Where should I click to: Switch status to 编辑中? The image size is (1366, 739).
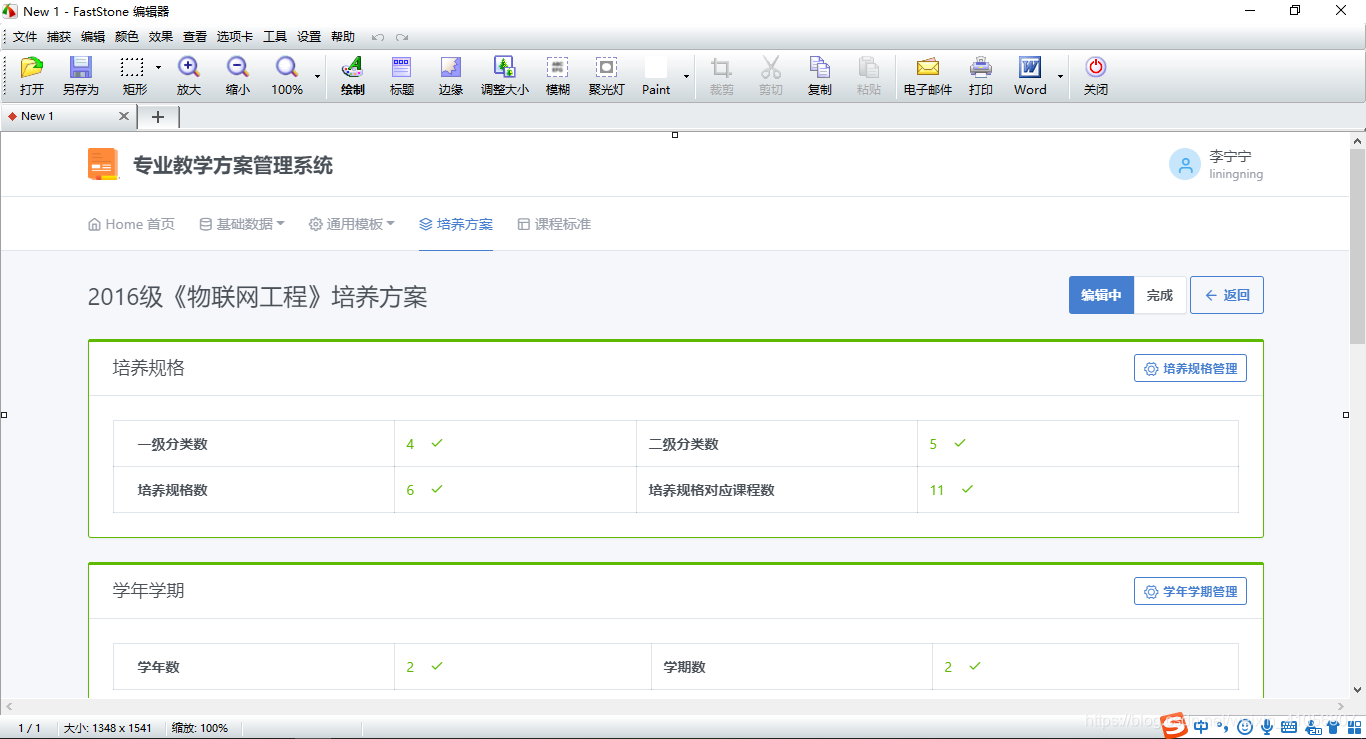[x=1101, y=295]
